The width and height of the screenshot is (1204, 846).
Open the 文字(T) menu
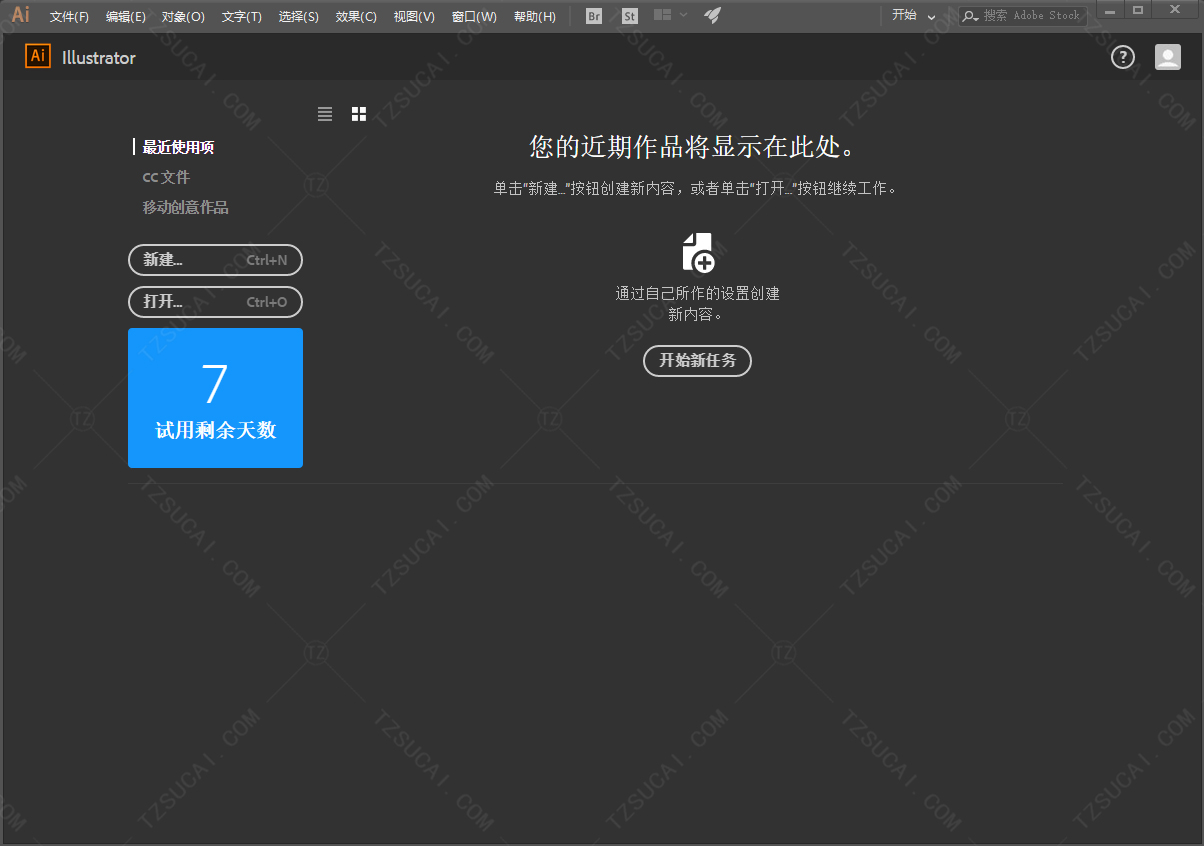tap(242, 16)
